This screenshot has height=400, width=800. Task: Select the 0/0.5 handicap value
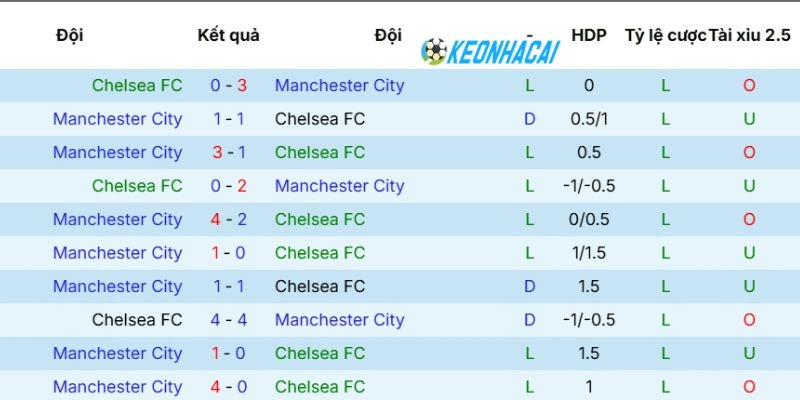(x=589, y=219)
